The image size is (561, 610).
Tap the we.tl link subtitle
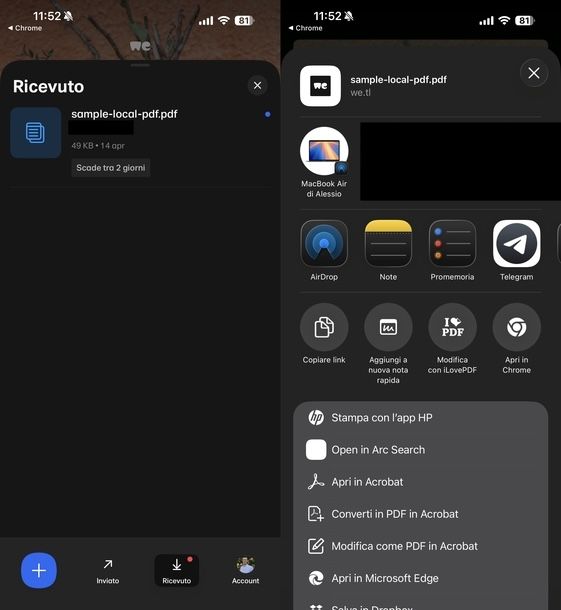pos(360,93)
